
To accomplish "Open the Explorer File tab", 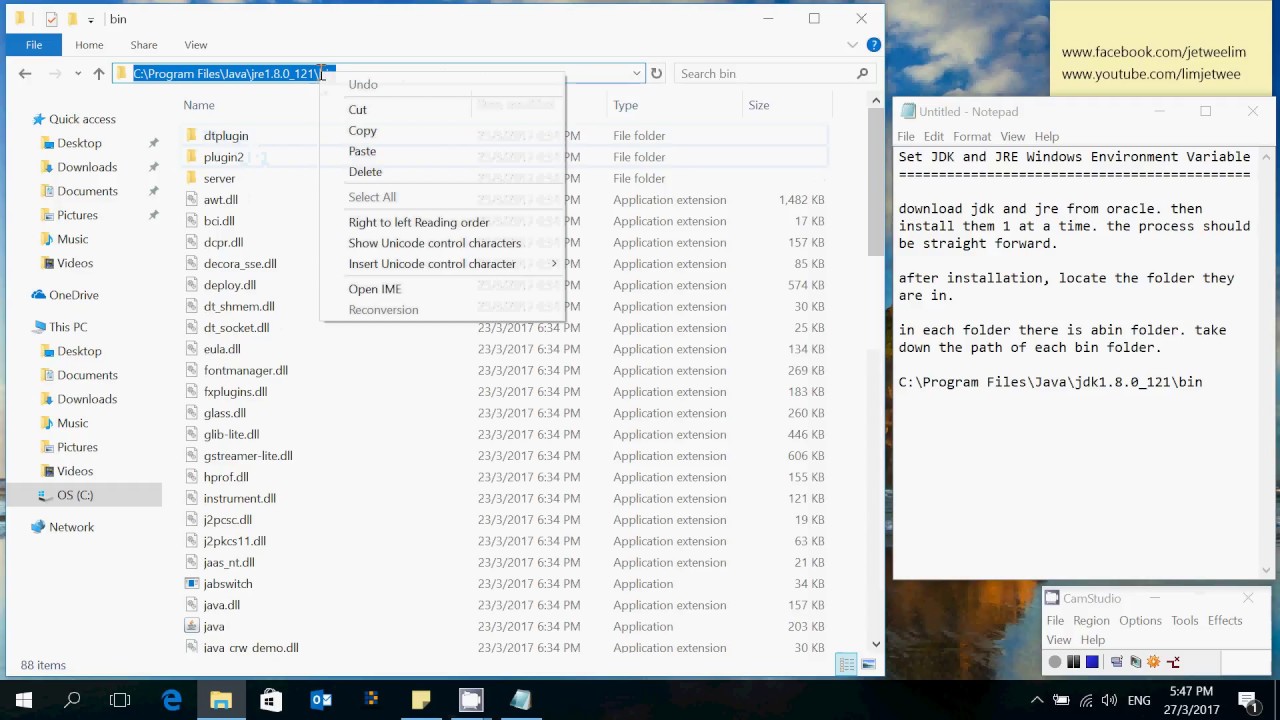I will [x=34, y=45].
